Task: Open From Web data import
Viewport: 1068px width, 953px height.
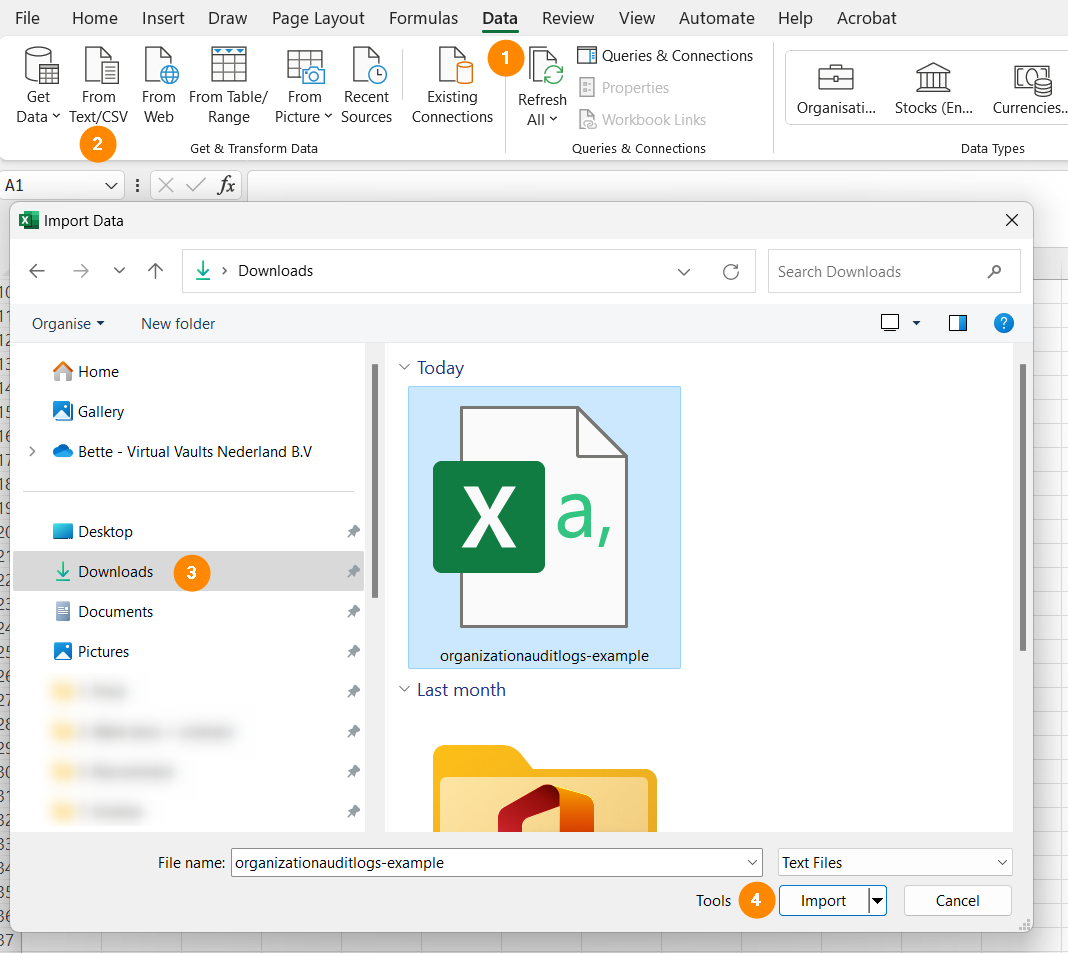Action: [x=159, y=67]
